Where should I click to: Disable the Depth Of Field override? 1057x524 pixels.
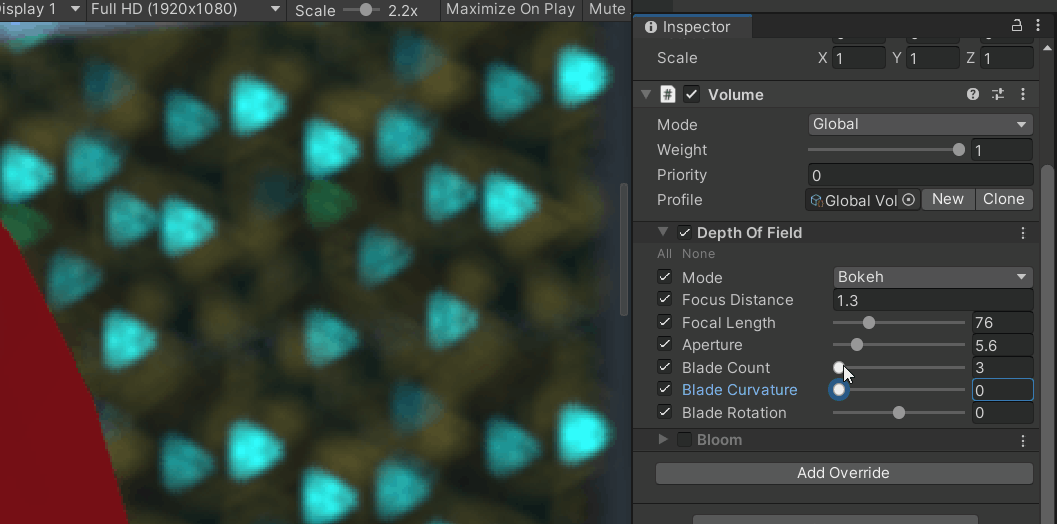[685, 233]
